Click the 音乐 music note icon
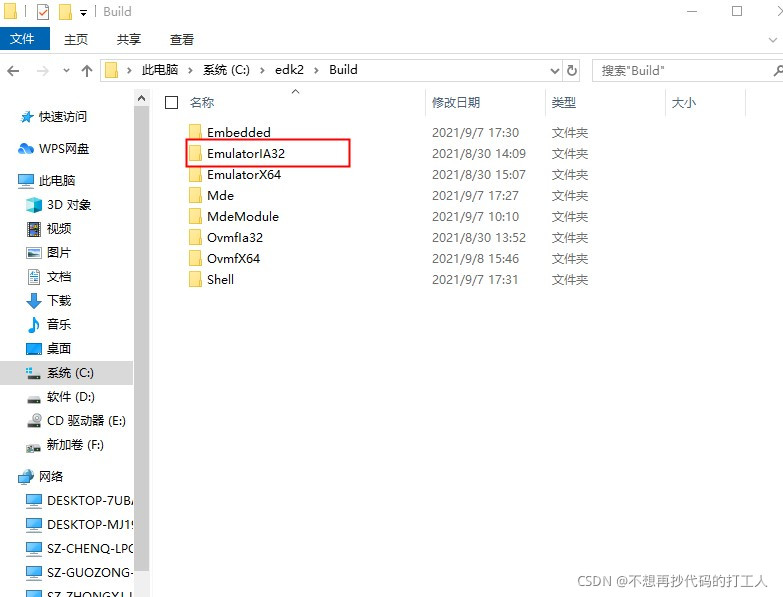The width and height of the screenshot is (783, 597). [33, 325]
